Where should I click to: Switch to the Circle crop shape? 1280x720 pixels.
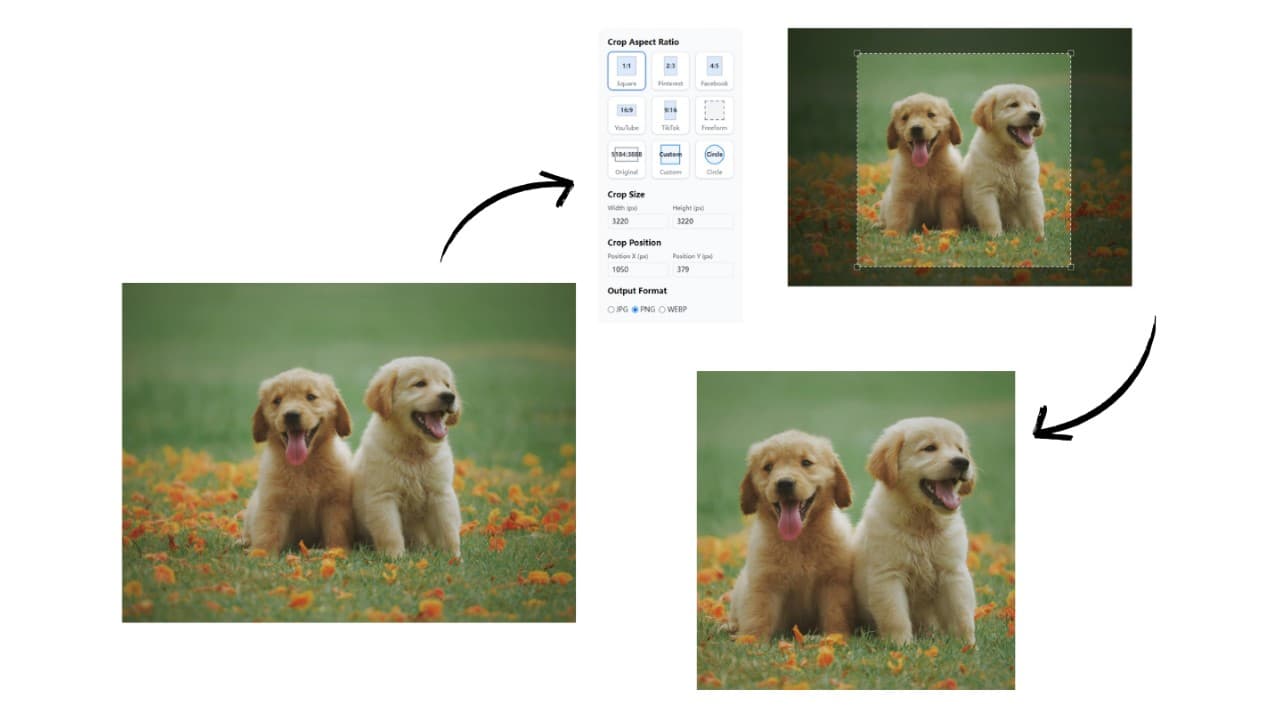(x=713, y=157)
